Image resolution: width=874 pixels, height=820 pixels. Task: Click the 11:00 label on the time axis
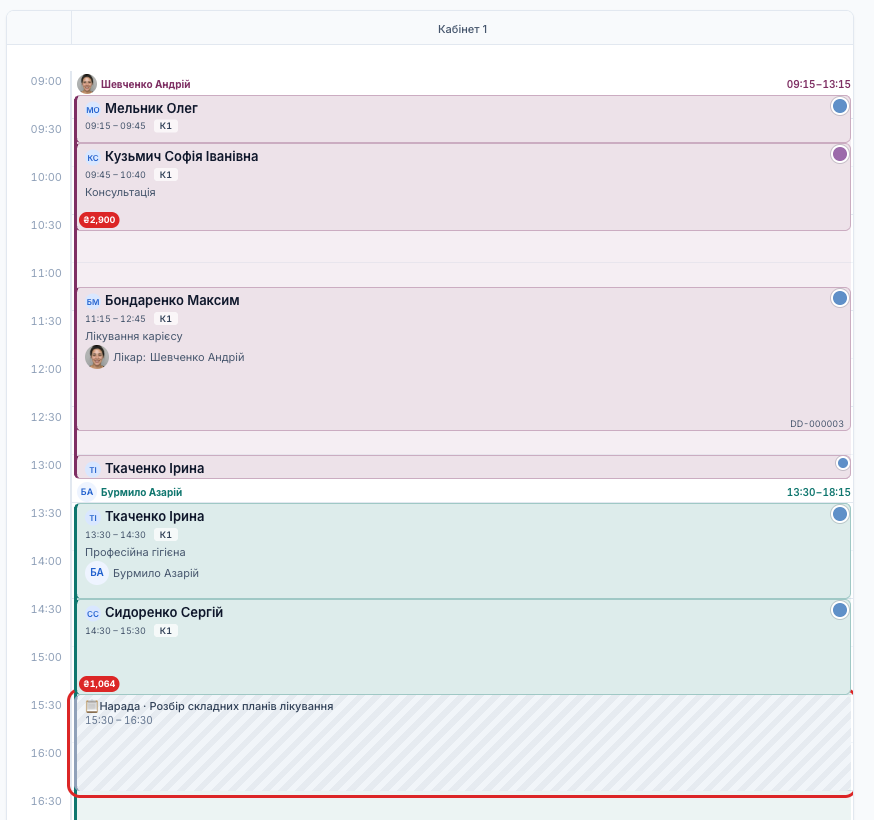coord(46,273)
